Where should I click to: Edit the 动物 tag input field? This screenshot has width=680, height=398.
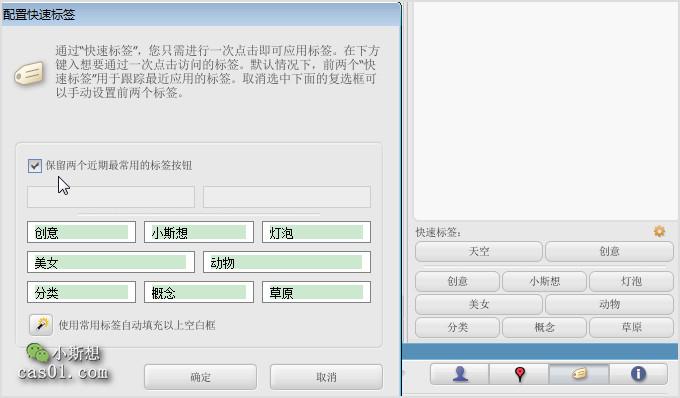287,262
